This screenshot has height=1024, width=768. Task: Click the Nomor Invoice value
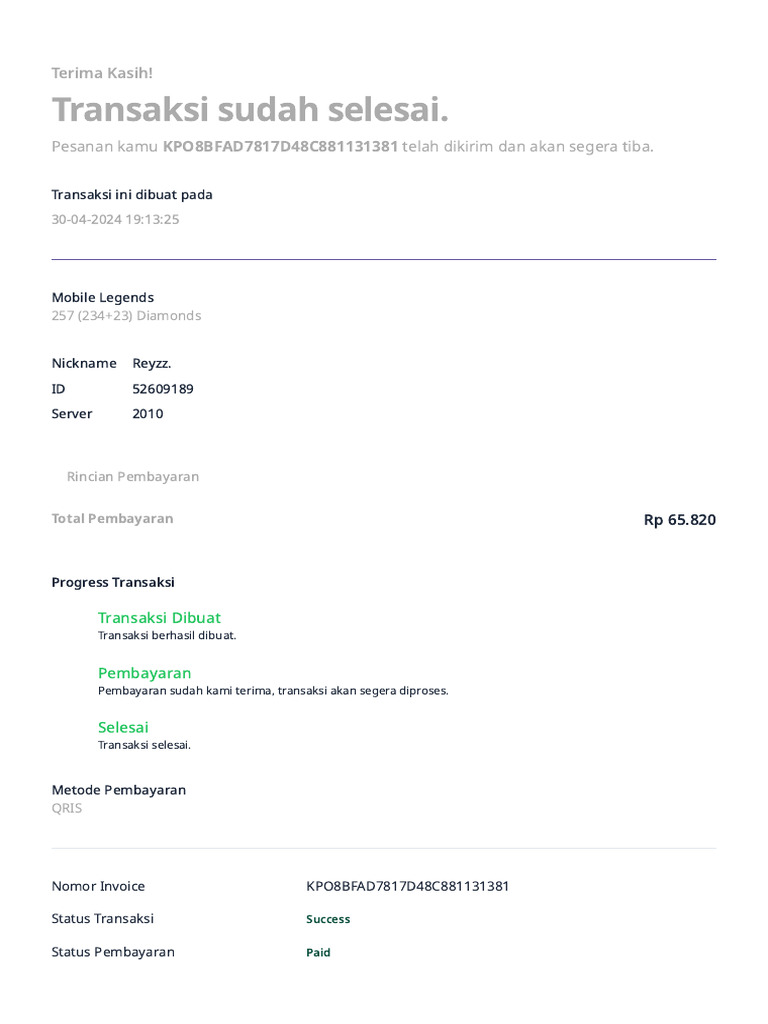[x=407, y=886]
